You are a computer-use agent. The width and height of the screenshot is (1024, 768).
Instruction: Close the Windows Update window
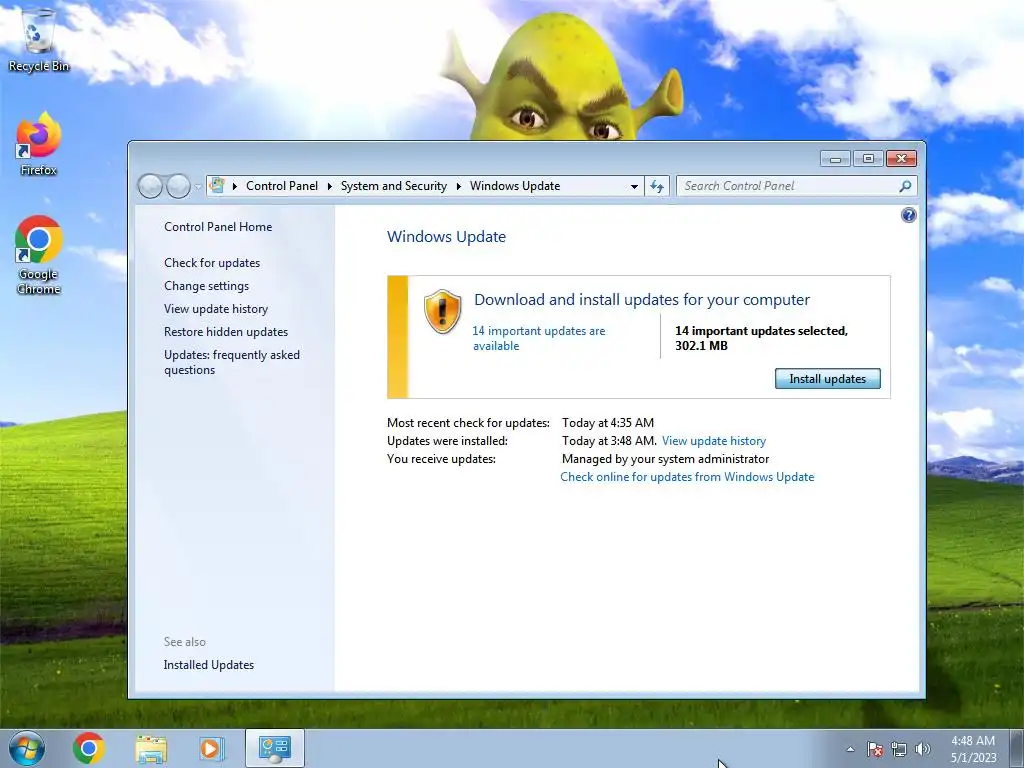point(901,159)
